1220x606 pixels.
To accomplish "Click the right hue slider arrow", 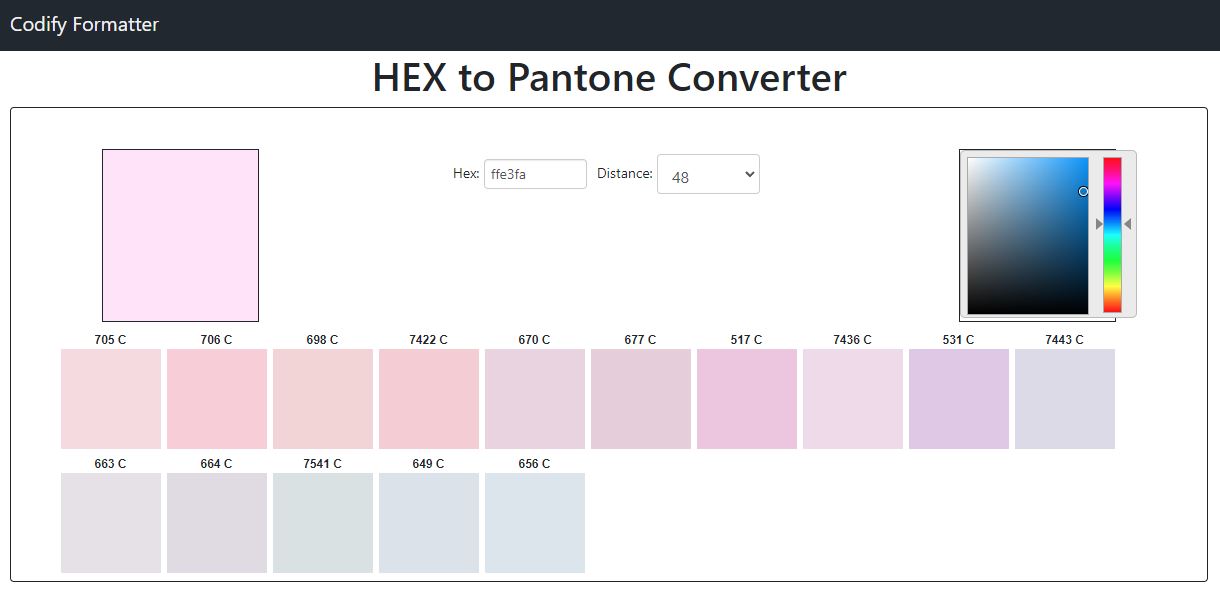I will [1127, 224].
